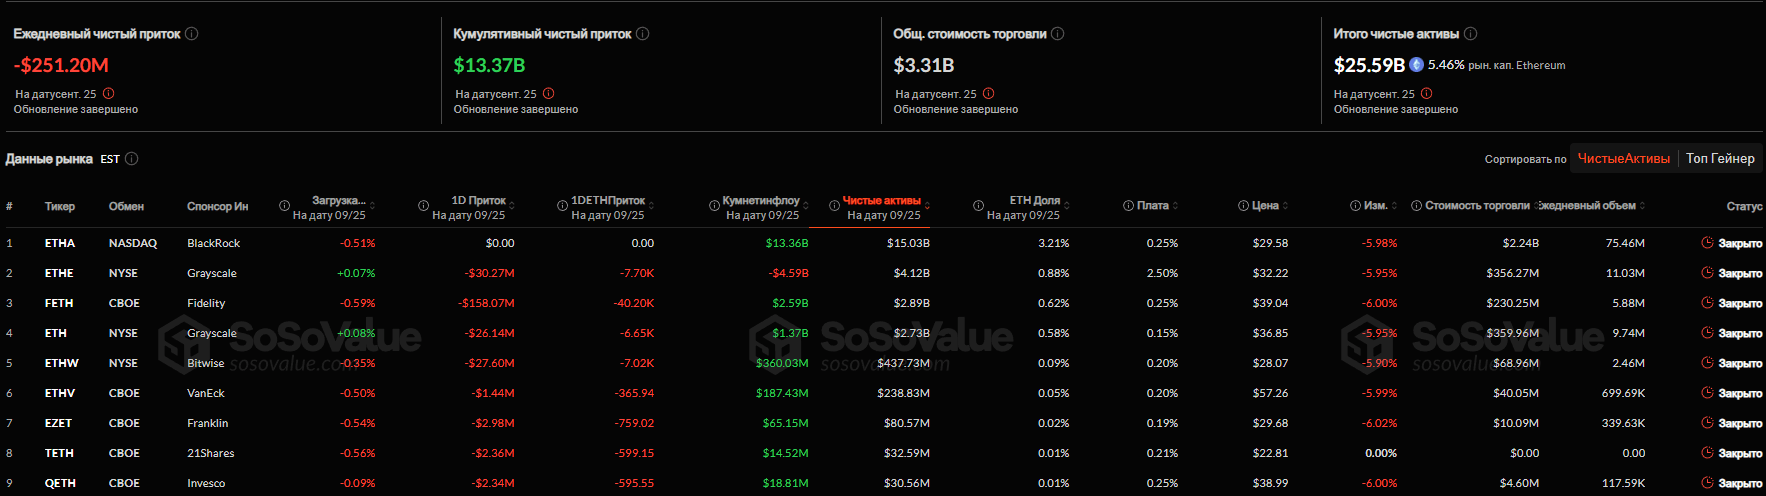Click -$158.07M inflow value

click(487, 303)
